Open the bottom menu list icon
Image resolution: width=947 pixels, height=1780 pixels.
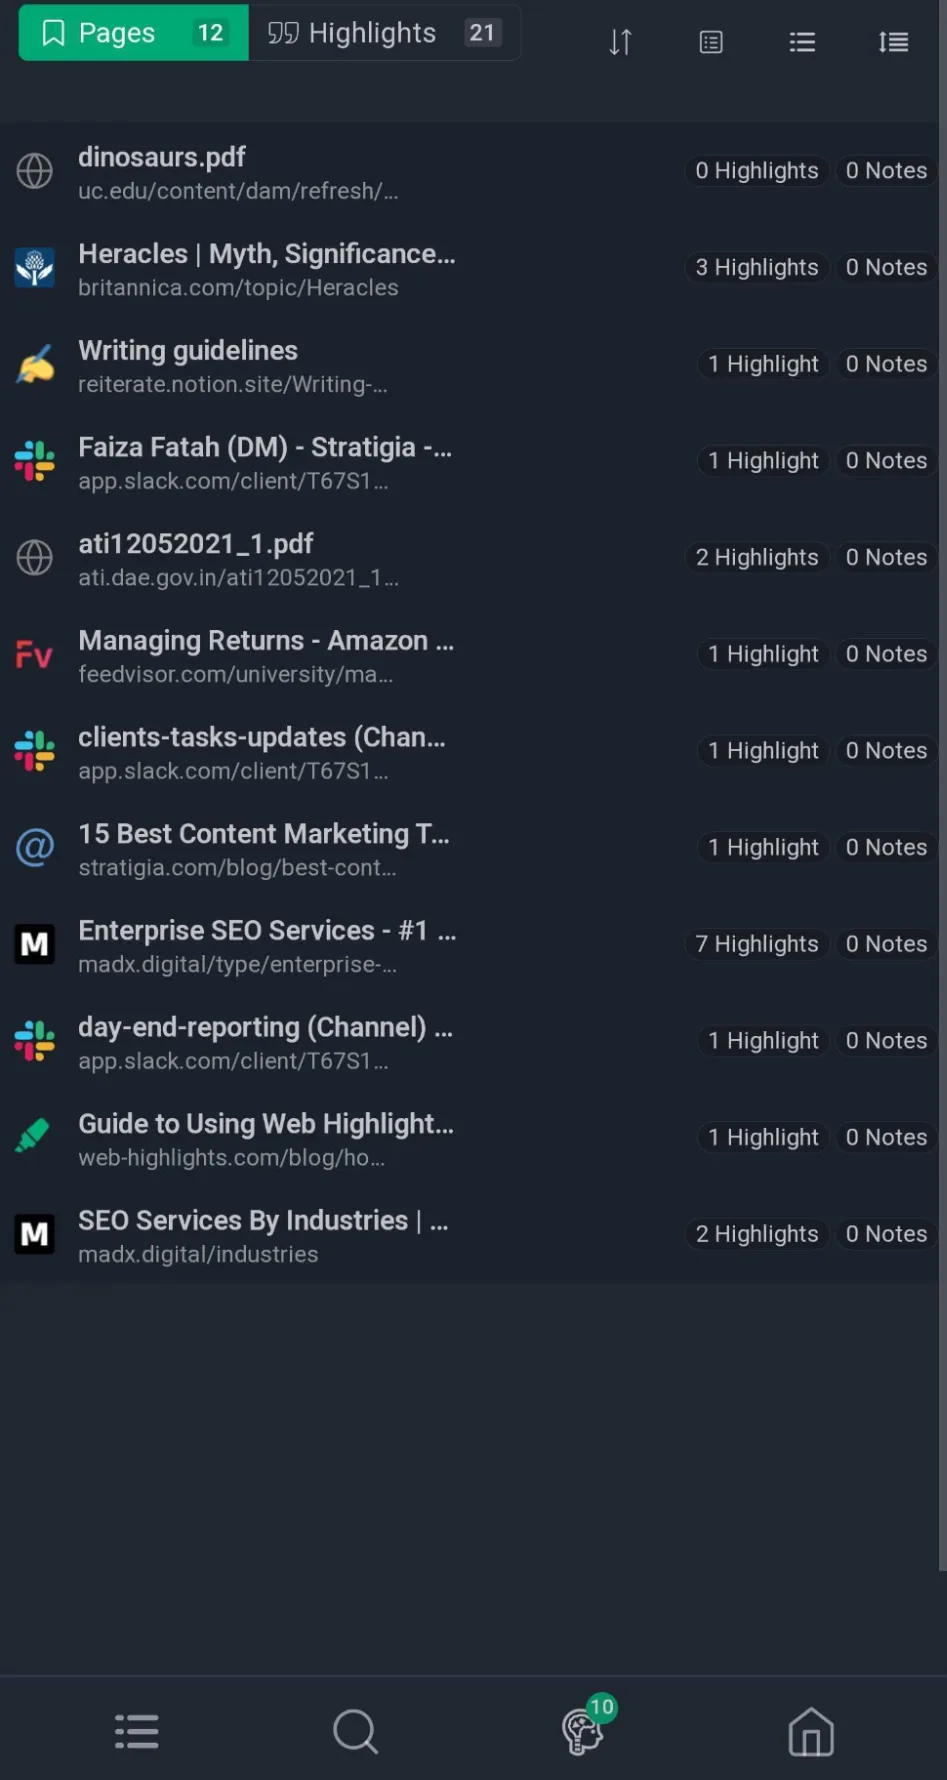point(137,1732)
